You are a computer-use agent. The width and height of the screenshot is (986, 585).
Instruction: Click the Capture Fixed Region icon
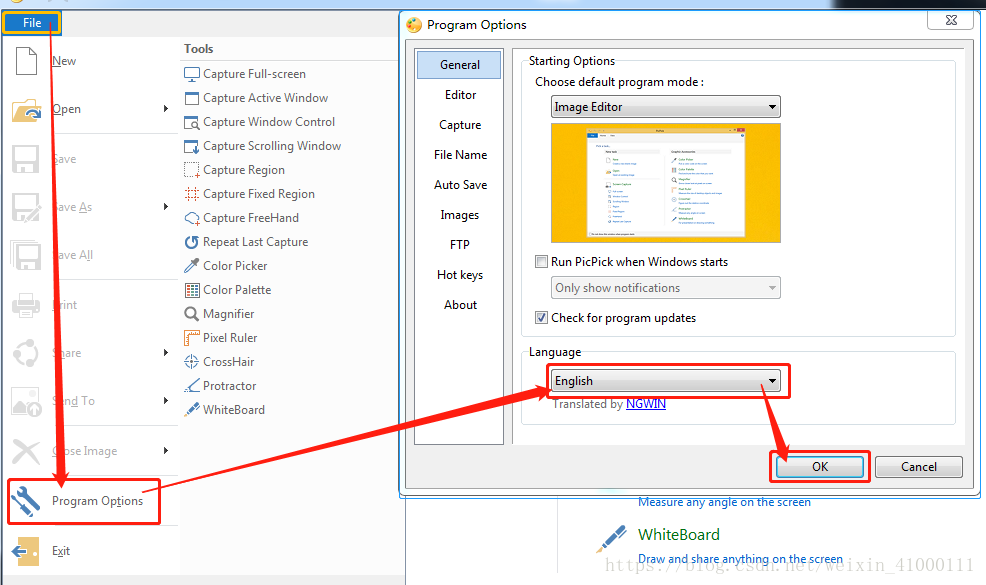192,194
